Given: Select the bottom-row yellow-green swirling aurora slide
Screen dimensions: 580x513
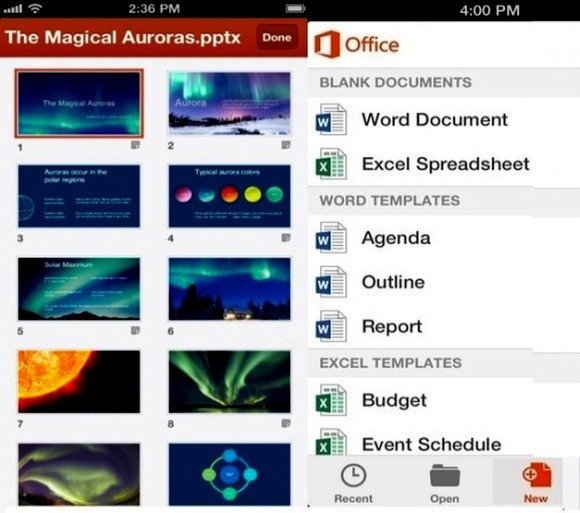Looking at the screenshot, I should point(79,475).
